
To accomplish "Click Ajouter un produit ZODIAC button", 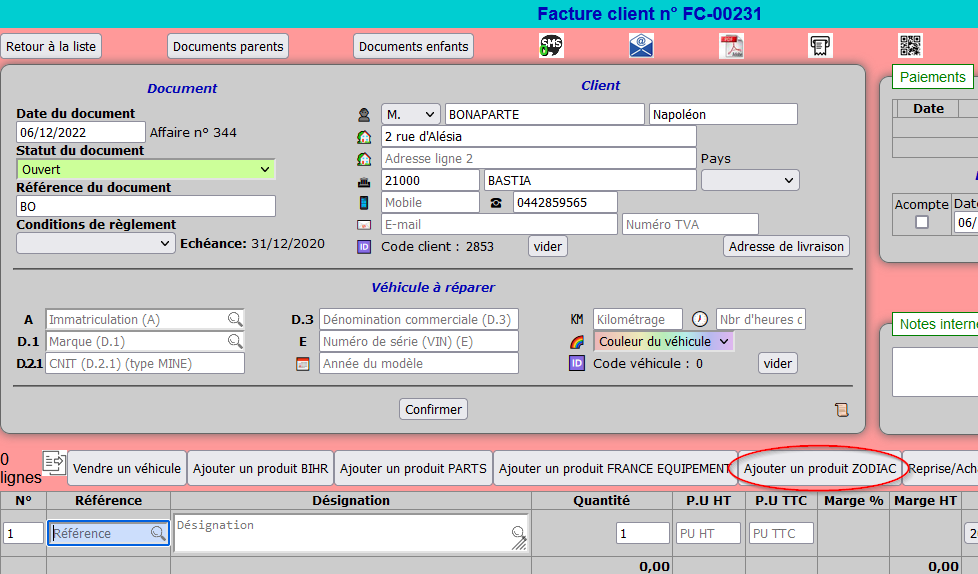I will pyautogui.click(x=820, y=468).
